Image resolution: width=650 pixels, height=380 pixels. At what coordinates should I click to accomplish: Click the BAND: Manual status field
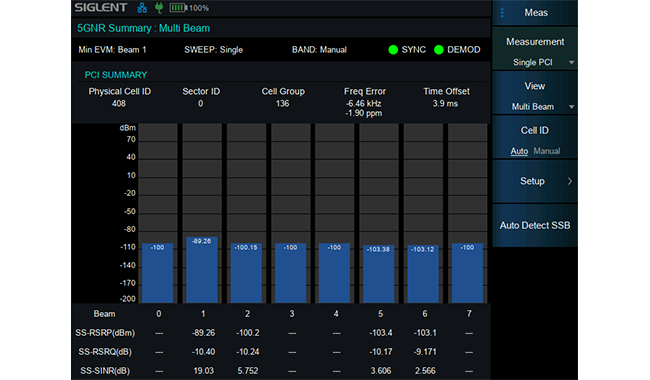coord(319,50)
